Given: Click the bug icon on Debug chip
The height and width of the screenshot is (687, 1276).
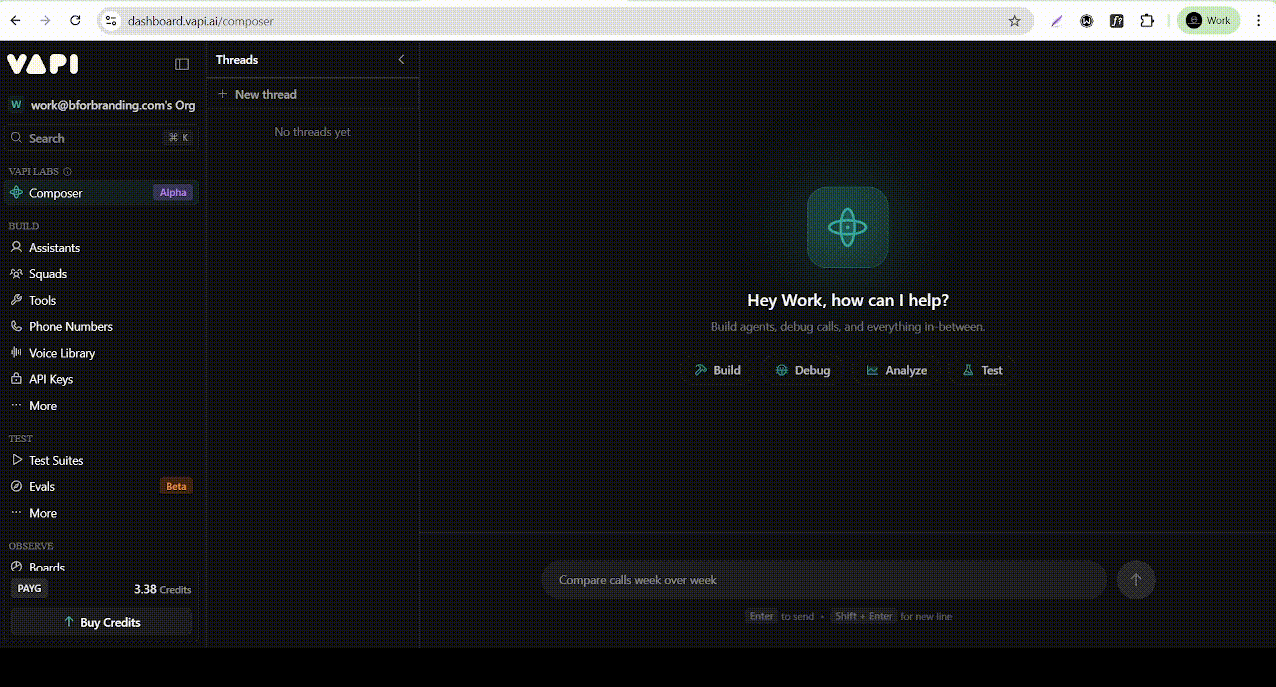Looking at the screenshot, I should click(782, 370).
